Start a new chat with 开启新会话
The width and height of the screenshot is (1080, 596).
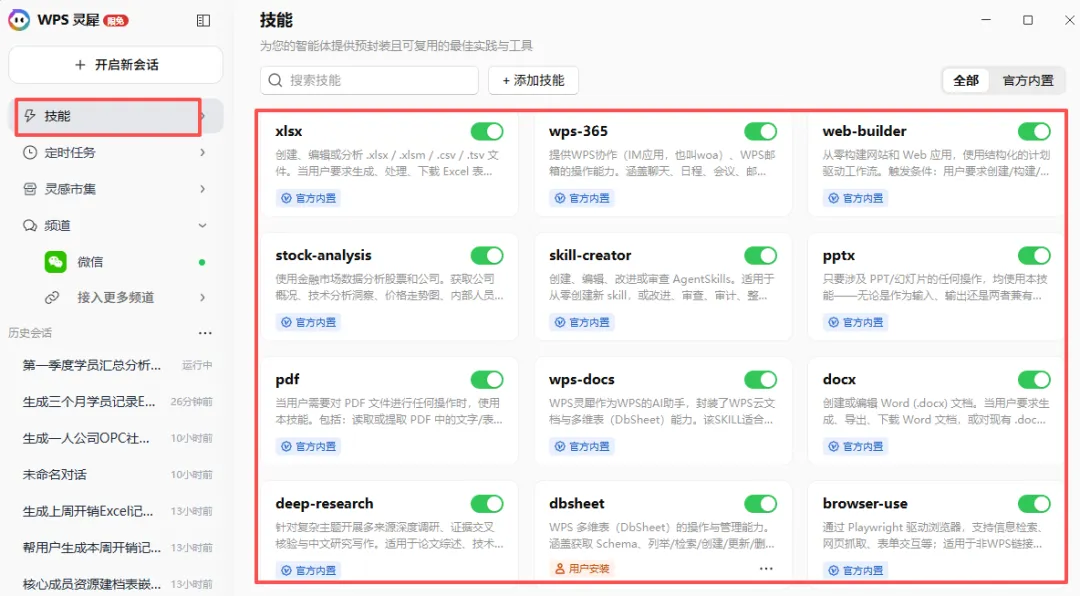click(x=116, y=65)
